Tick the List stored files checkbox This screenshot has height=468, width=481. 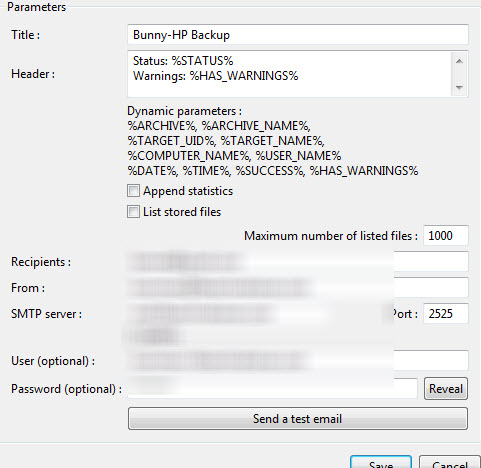(133, 212)
